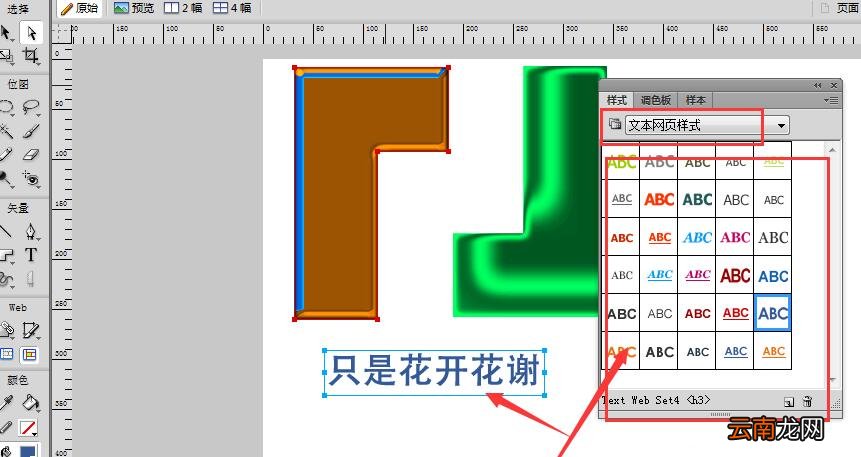
Task: Switch to the 2幅 view
Action: point(183,8)
